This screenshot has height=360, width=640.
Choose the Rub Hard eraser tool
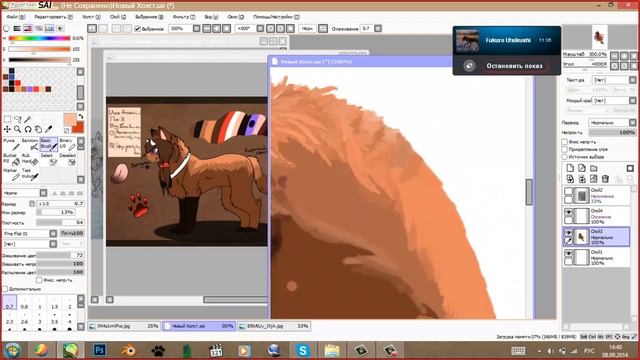tap(30, 160)
